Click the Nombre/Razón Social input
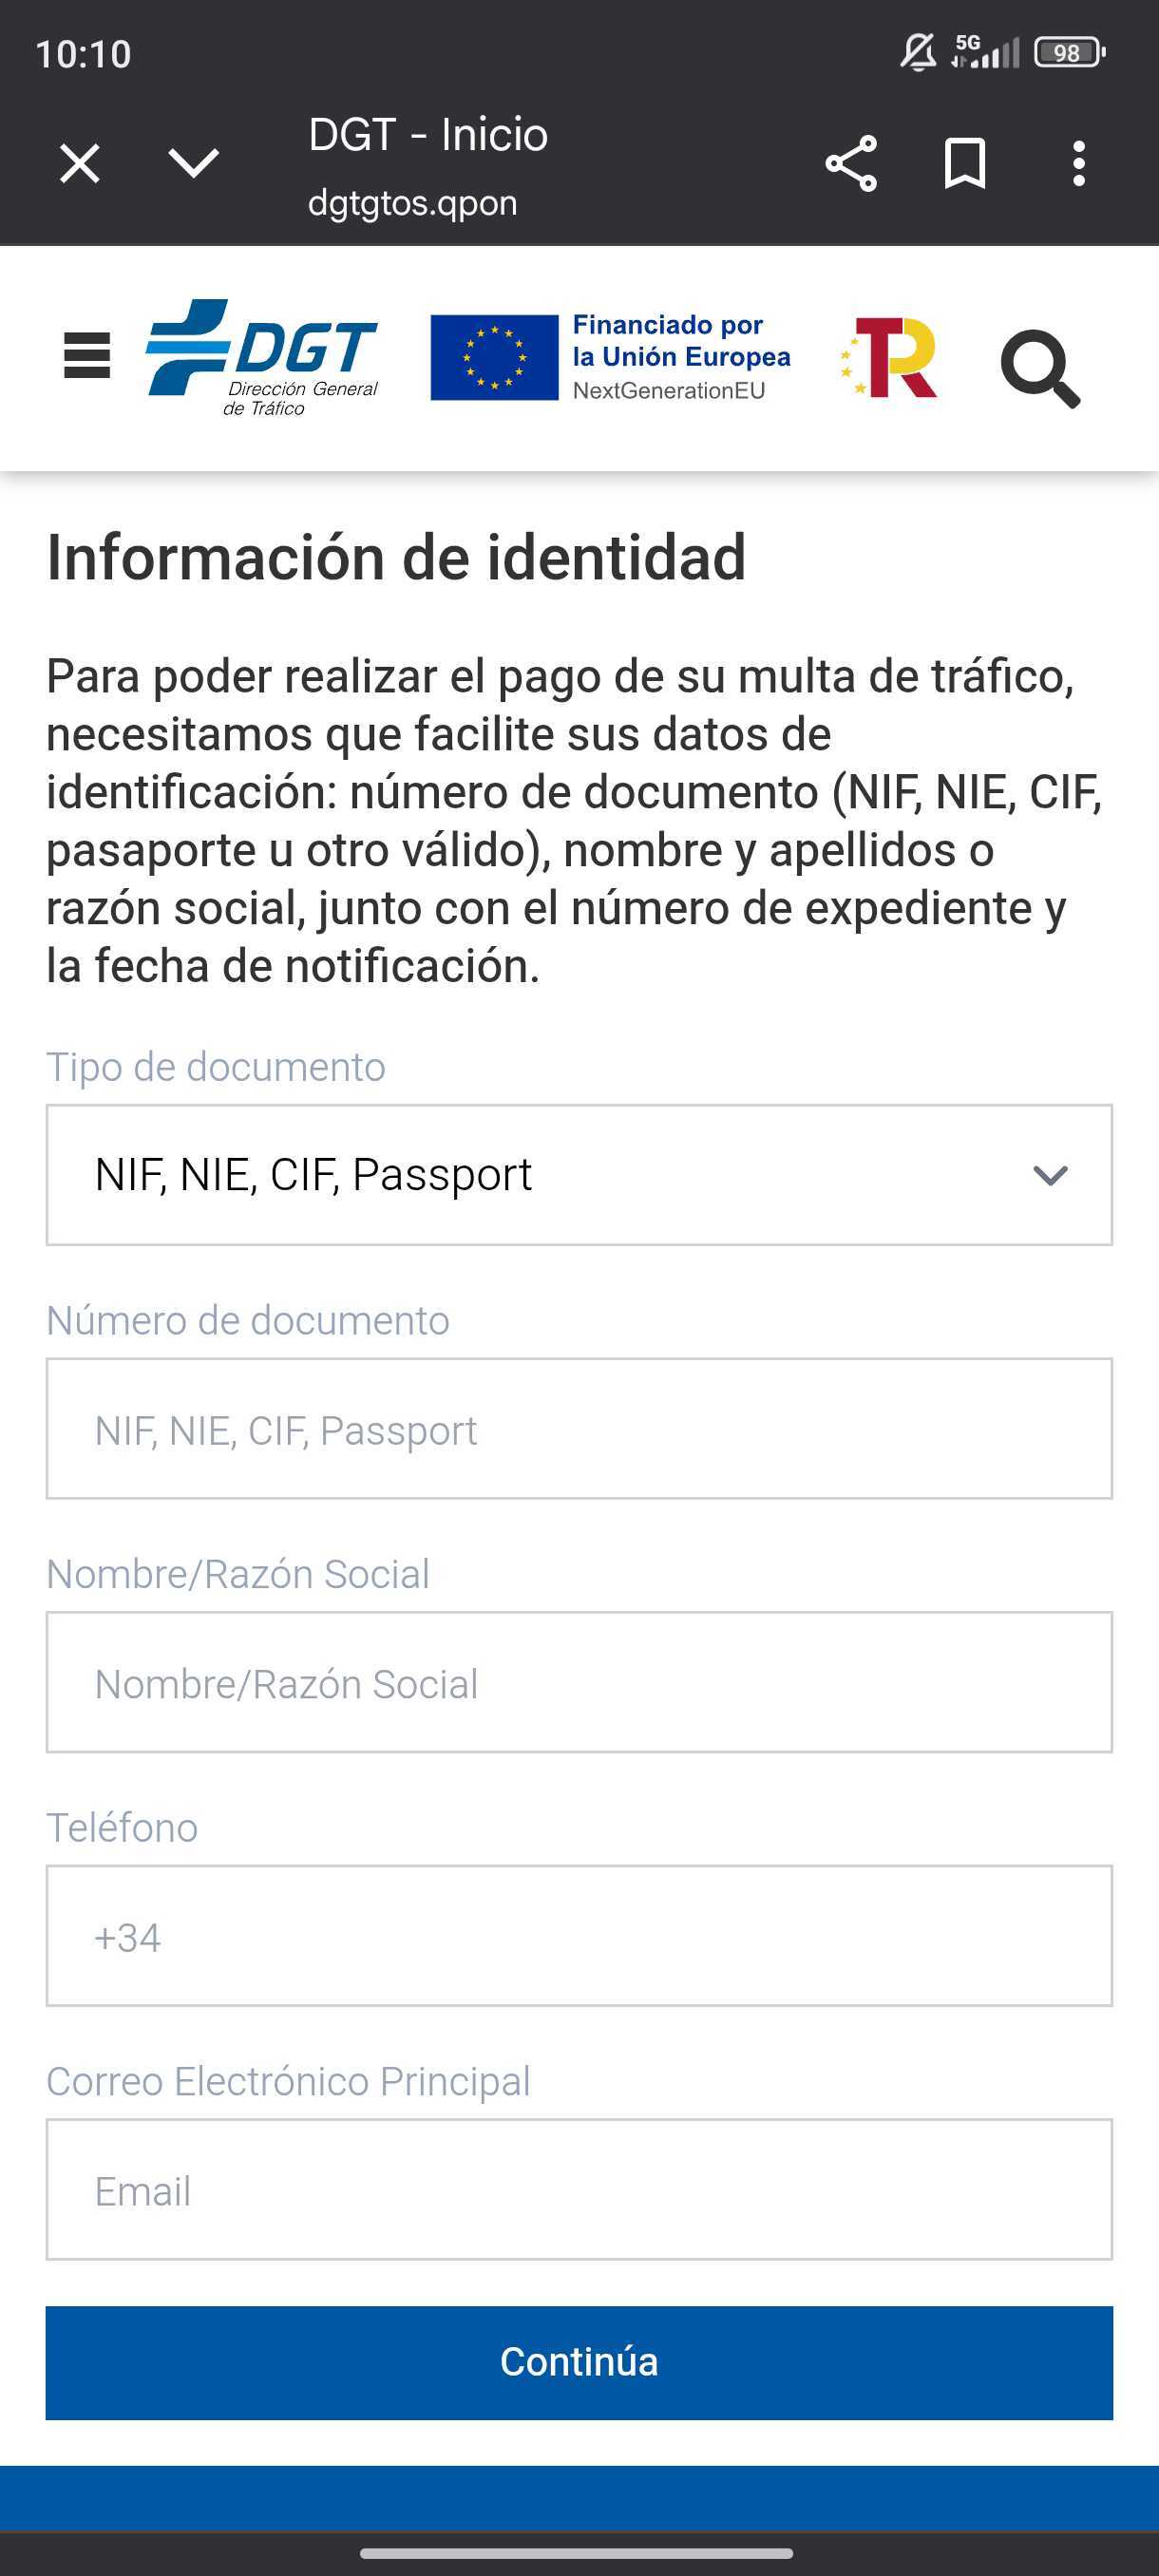 click(579, 1682)
